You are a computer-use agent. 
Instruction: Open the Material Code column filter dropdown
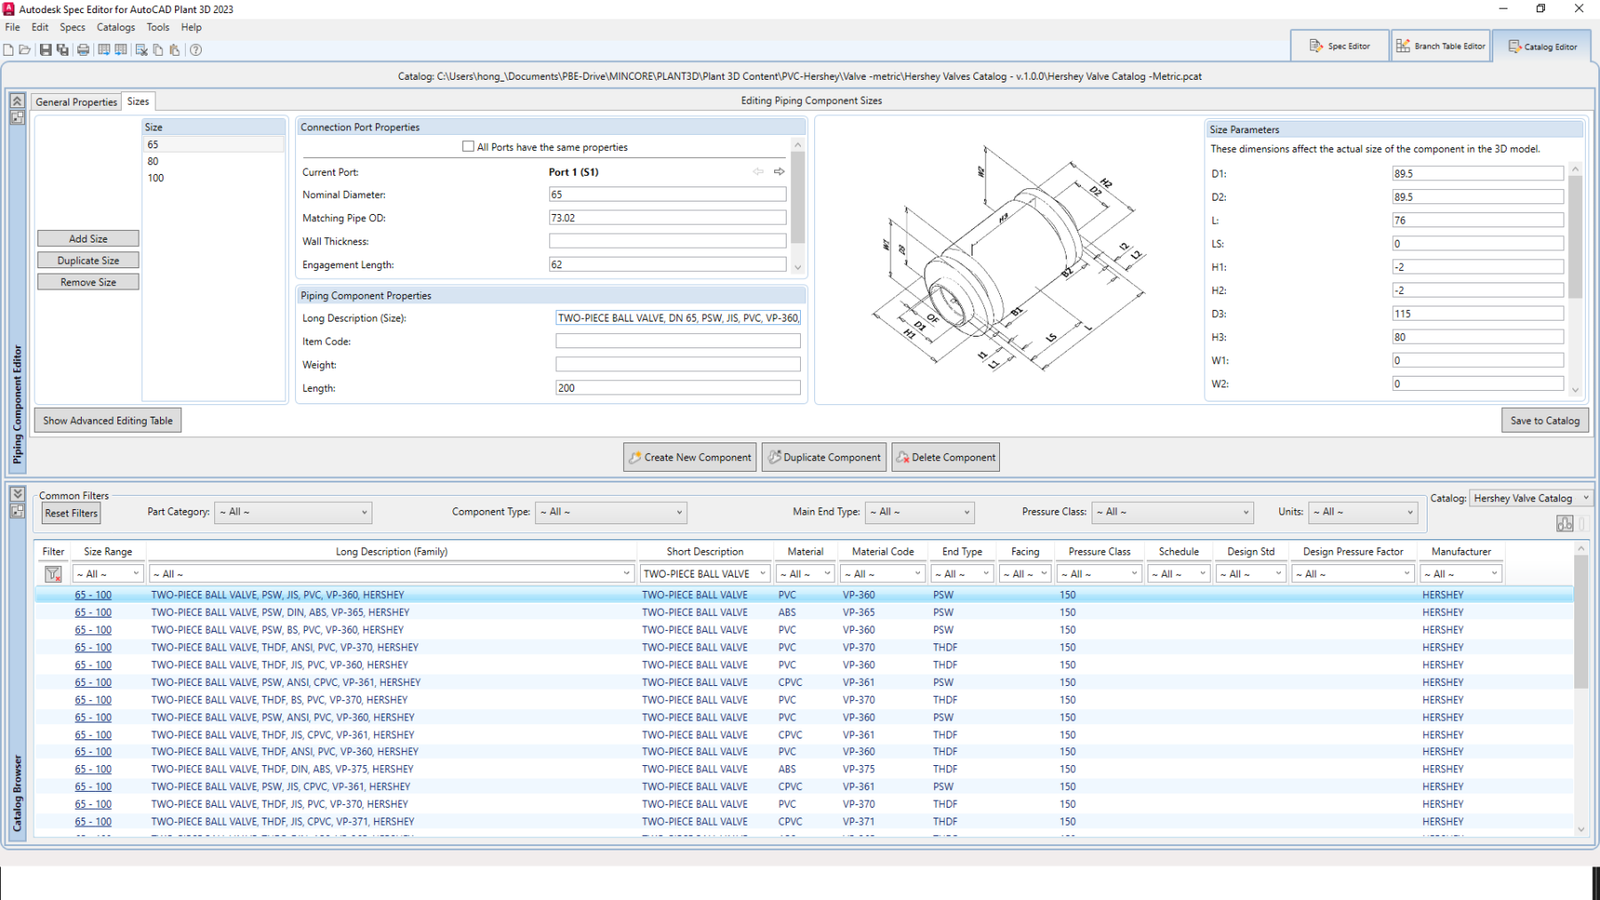click(882, 574)
